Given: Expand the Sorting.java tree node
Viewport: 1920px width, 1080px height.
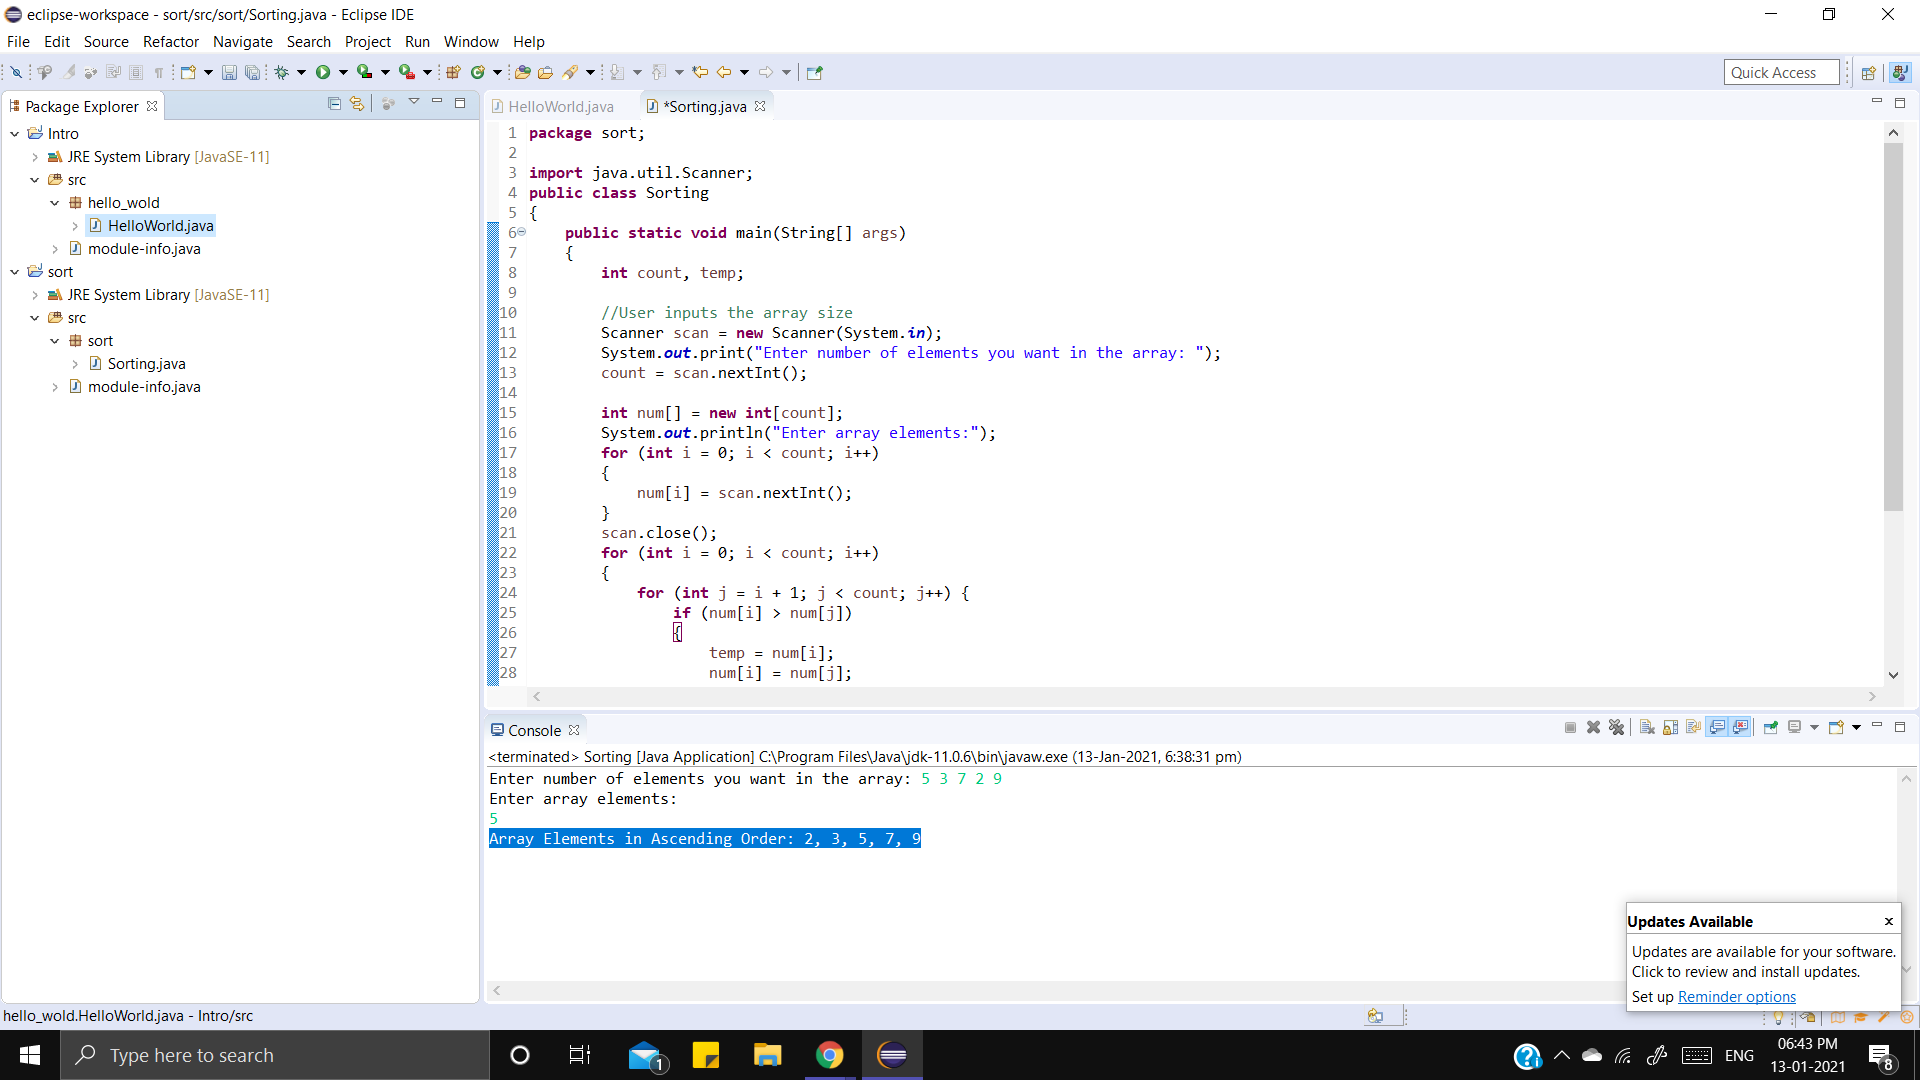Looking at the screenshot, I should (75, 364).
